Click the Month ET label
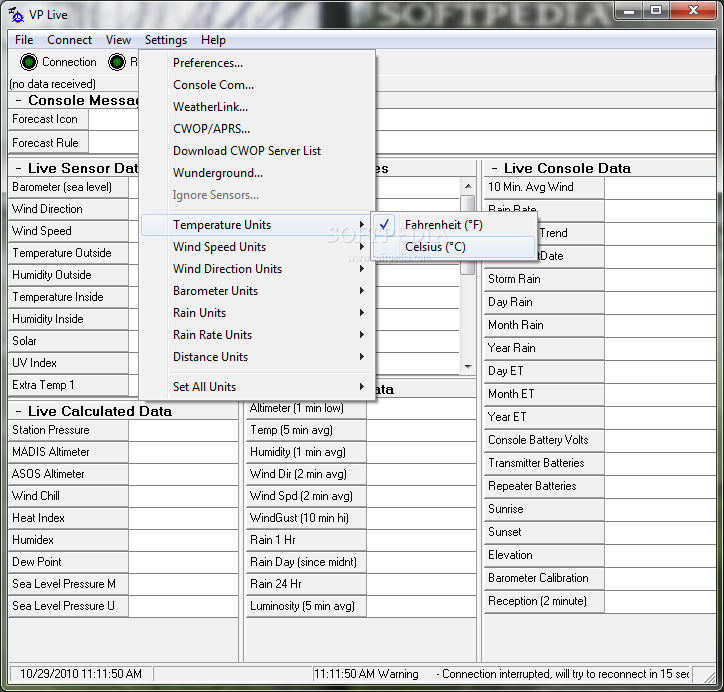Image resolution: width=724 pixels, height=692 pixels. coord(544,394)
